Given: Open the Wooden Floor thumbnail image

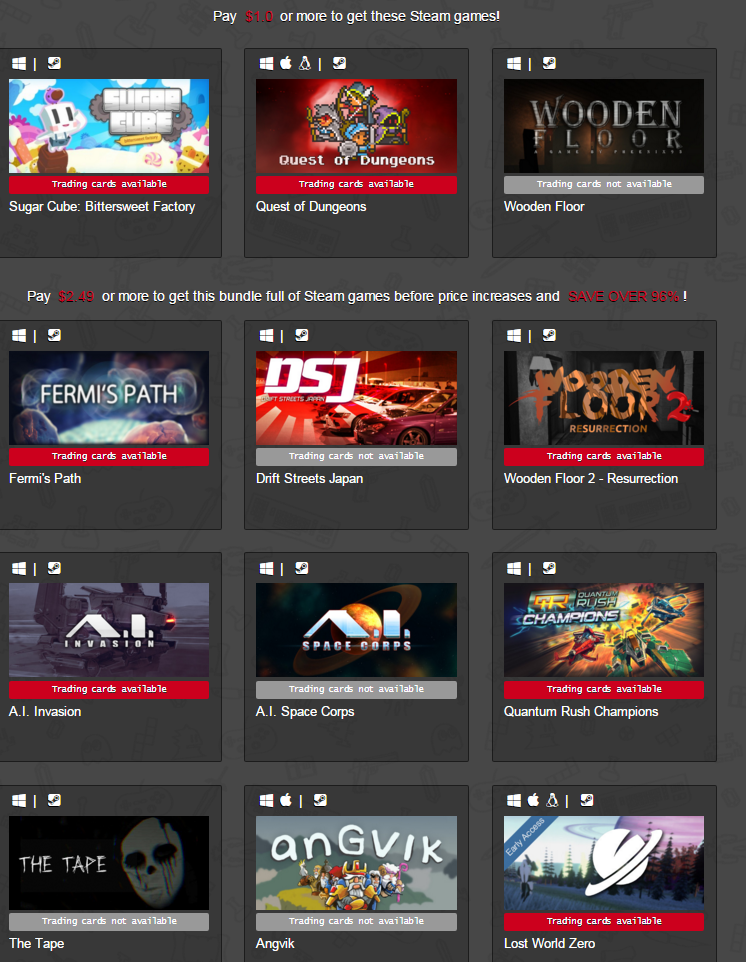Looking at the screenshot, I should pos(604,126).
